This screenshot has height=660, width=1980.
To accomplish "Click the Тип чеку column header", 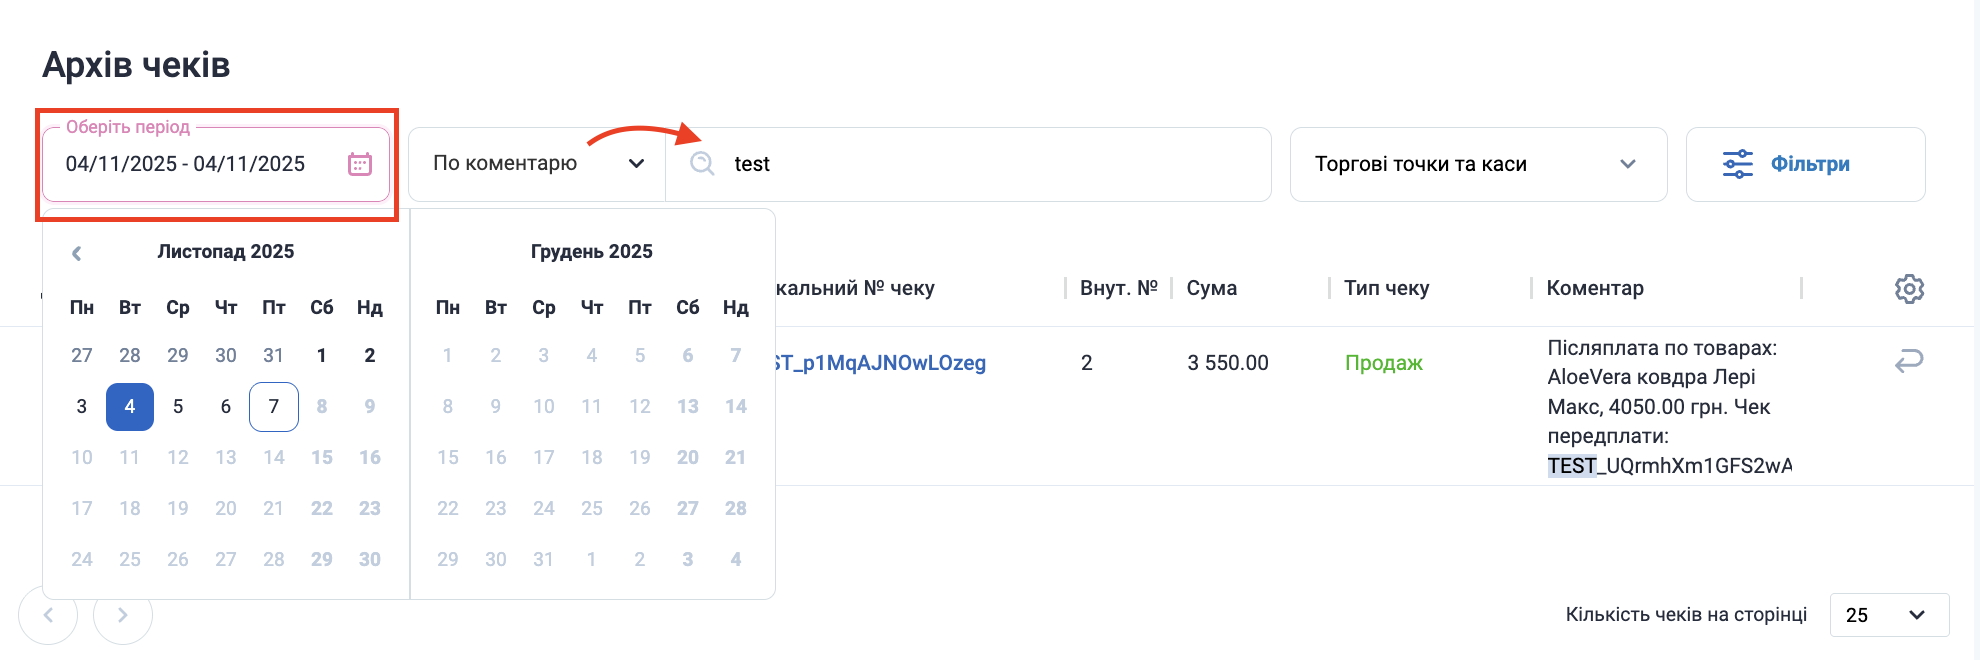I will 1386,288.
